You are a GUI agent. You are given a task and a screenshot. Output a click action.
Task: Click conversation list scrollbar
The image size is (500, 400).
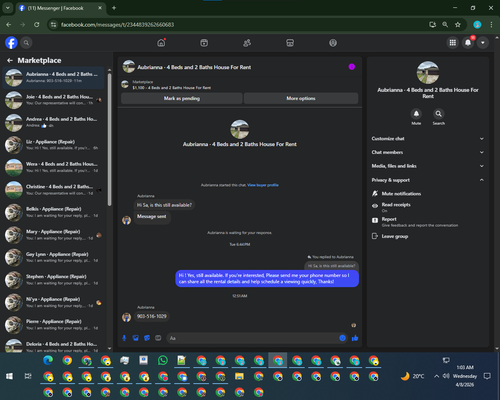point(109,139)
